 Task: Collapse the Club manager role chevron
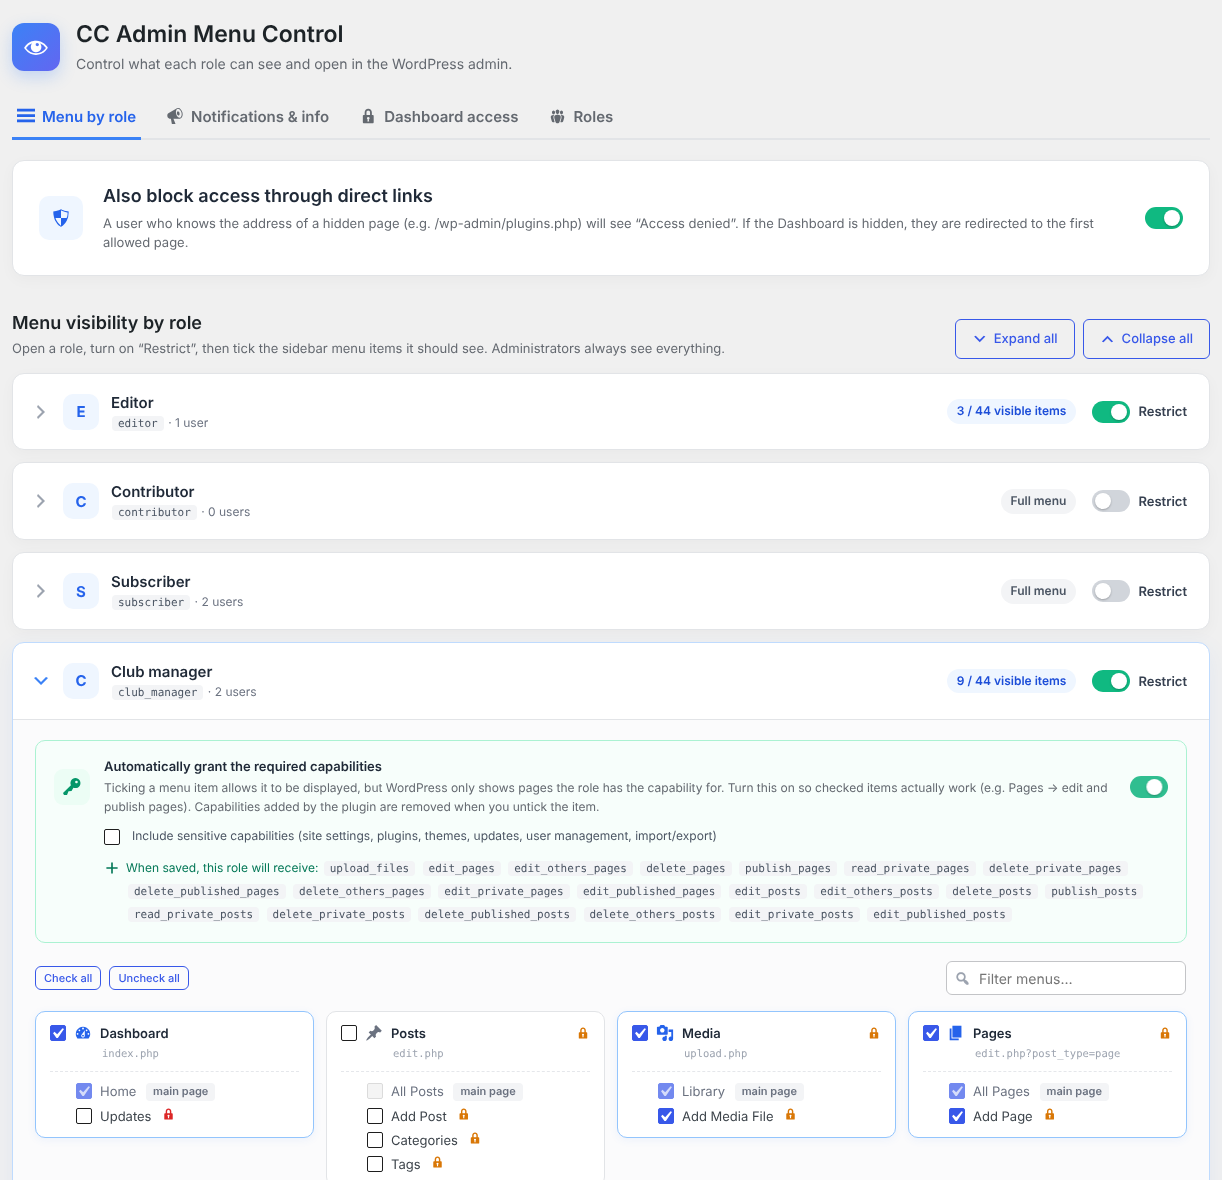tap(41, 681)
